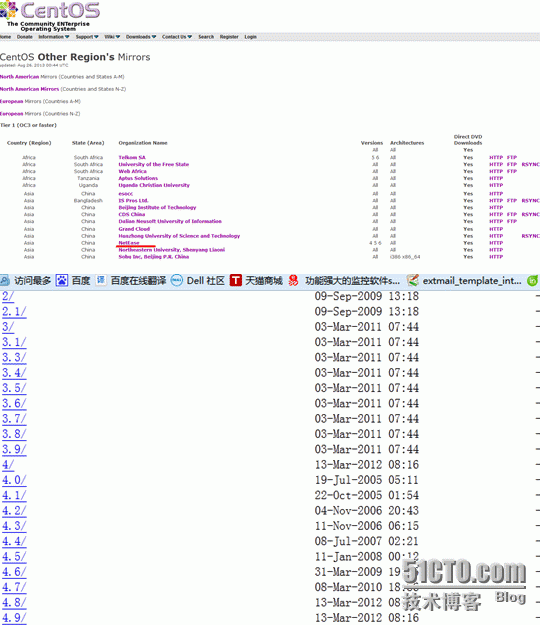Open the Login menu item
Viewport: 540px width, 625px height.
[x=250, y=37]
